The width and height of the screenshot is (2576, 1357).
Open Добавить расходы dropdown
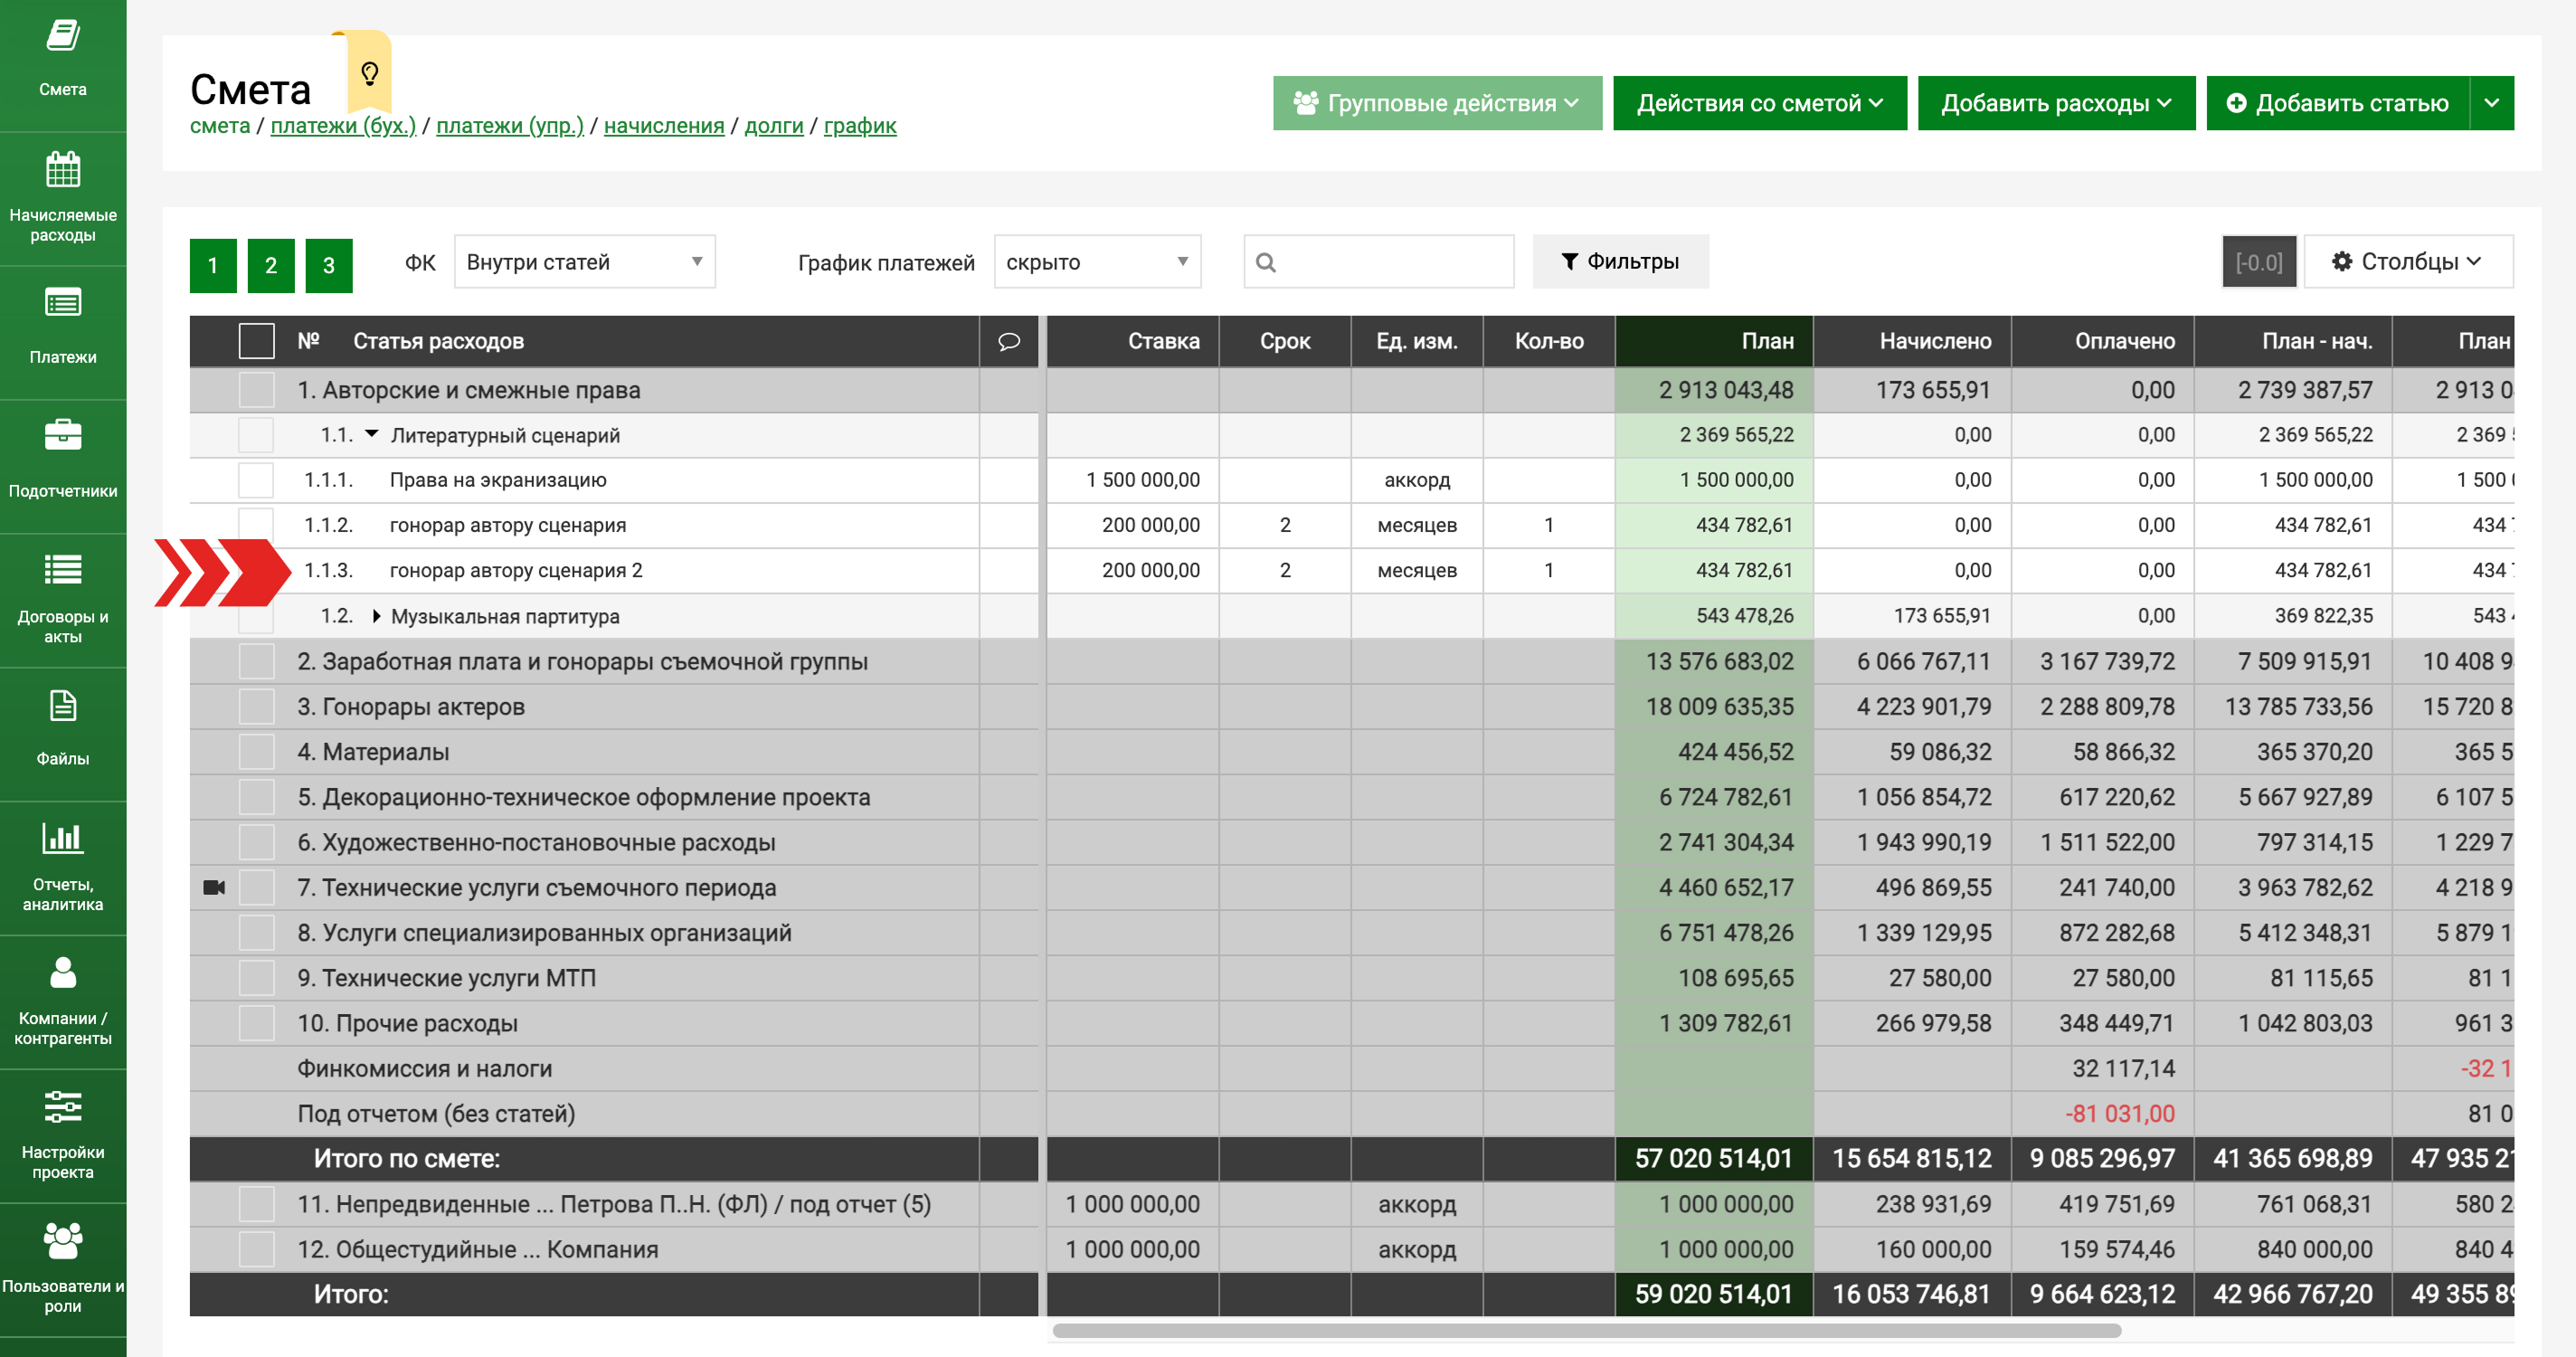[x=2056, y=103]
